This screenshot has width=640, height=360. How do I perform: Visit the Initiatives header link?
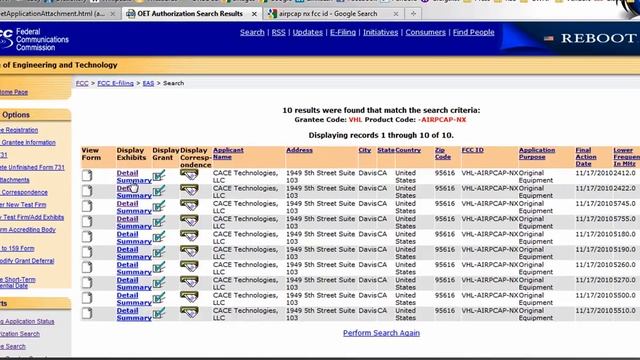[x=380, y=32]
